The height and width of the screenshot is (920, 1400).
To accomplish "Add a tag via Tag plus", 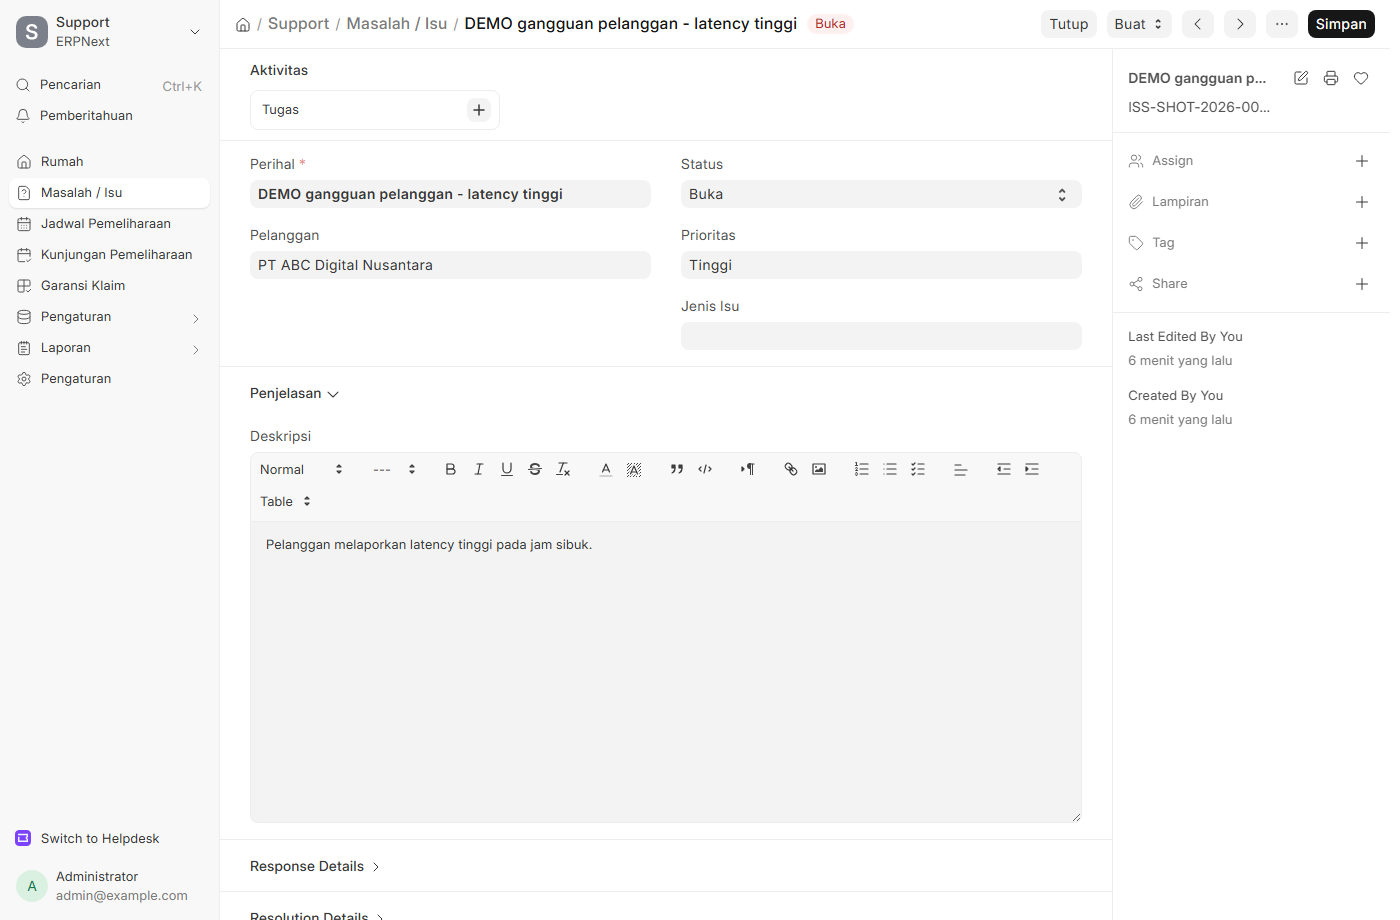I will (1362, 243).
